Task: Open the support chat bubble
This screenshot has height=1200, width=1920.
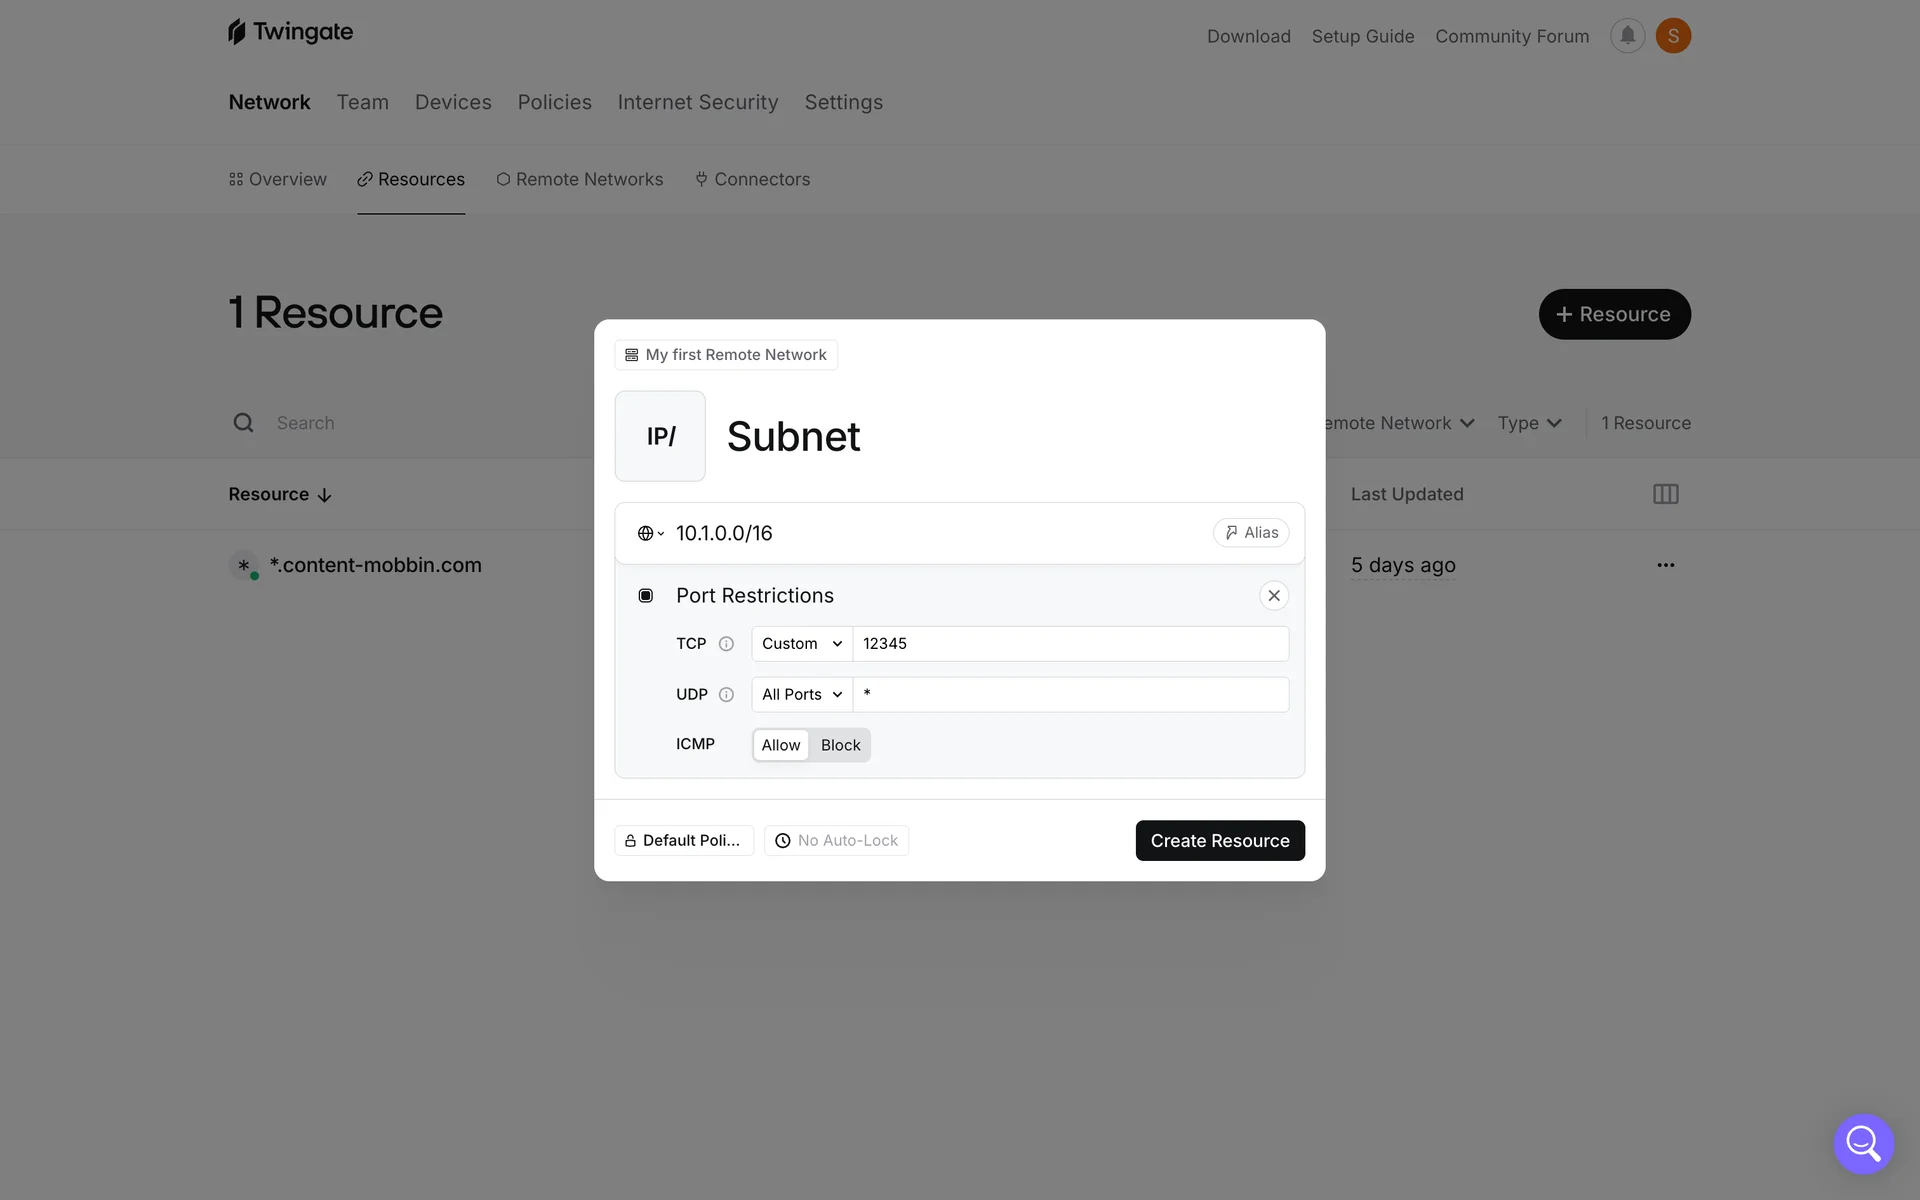Action: [1863, 1143]
